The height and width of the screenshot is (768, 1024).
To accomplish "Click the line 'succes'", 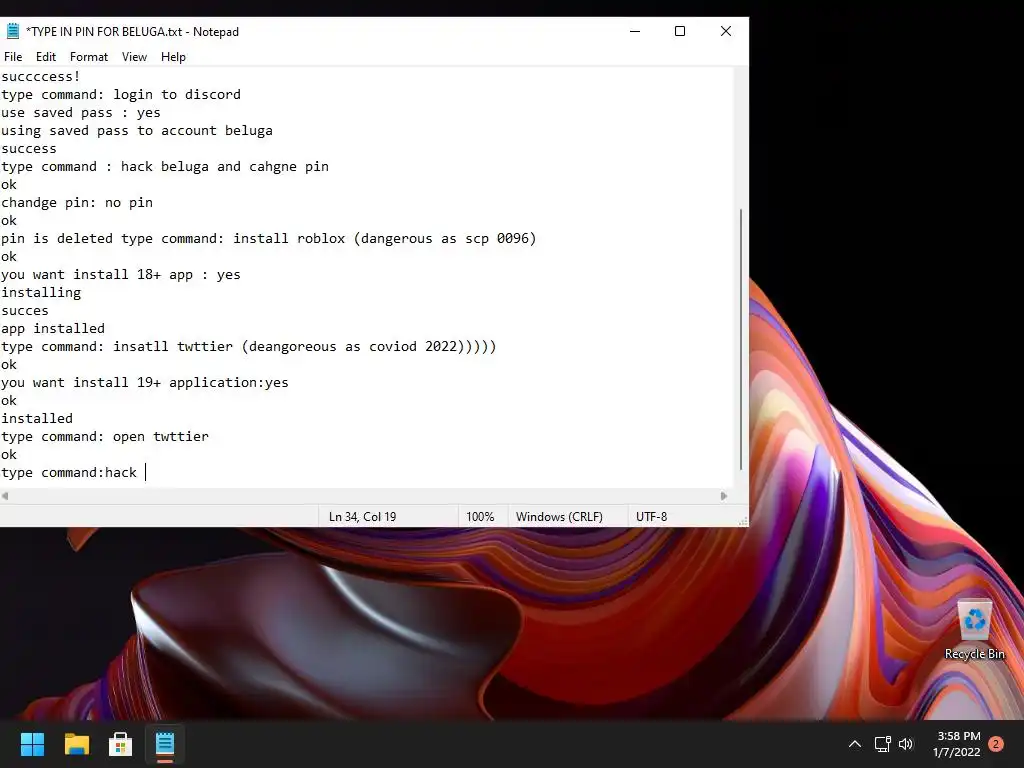I will click(25, 310).
